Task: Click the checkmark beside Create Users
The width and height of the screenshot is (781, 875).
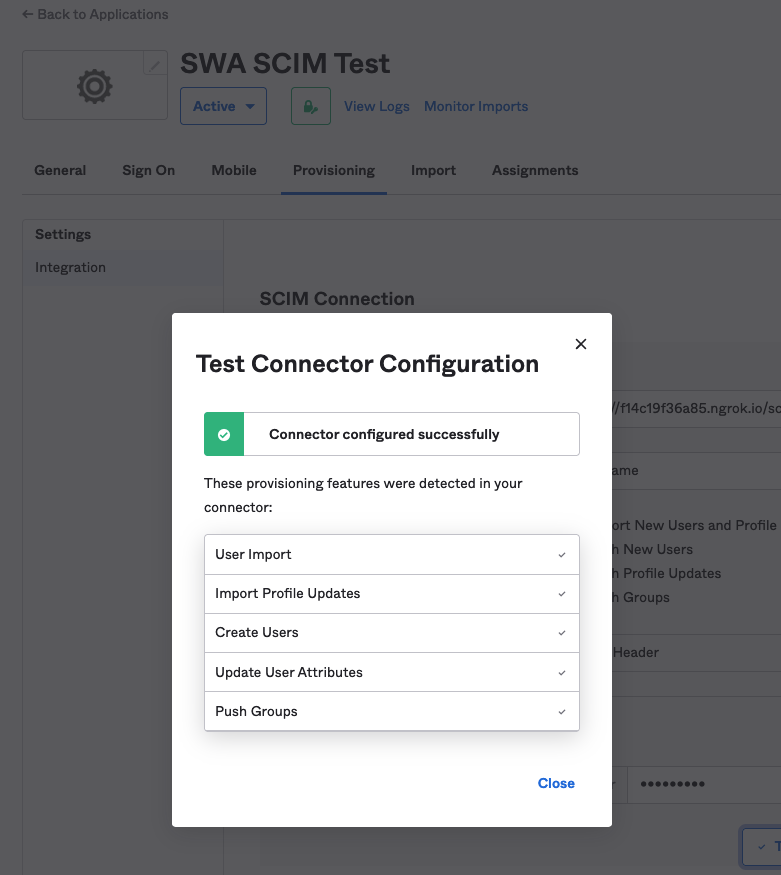Action: 562,633
